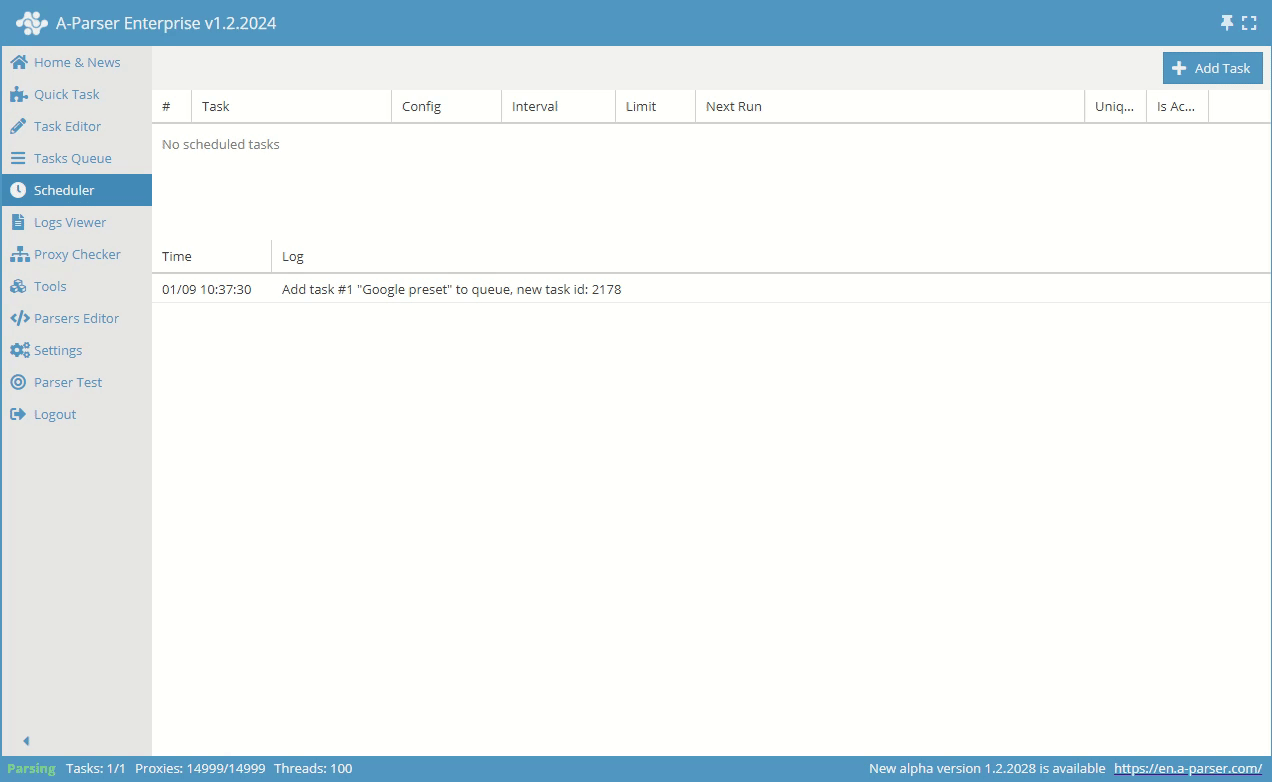Click the Time column header in log
The height and width of the screenshot is (782, 1272).
(177, 256)
